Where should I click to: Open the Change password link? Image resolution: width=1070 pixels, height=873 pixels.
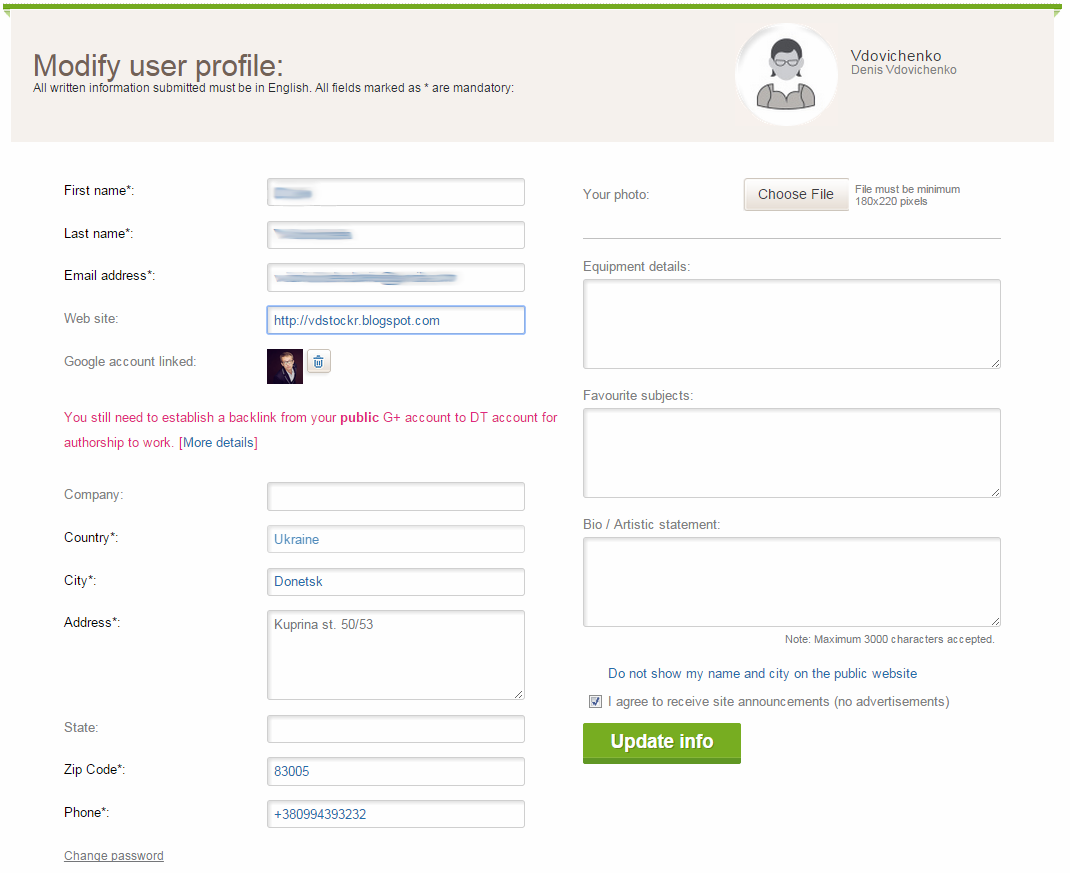click(114, 855)
